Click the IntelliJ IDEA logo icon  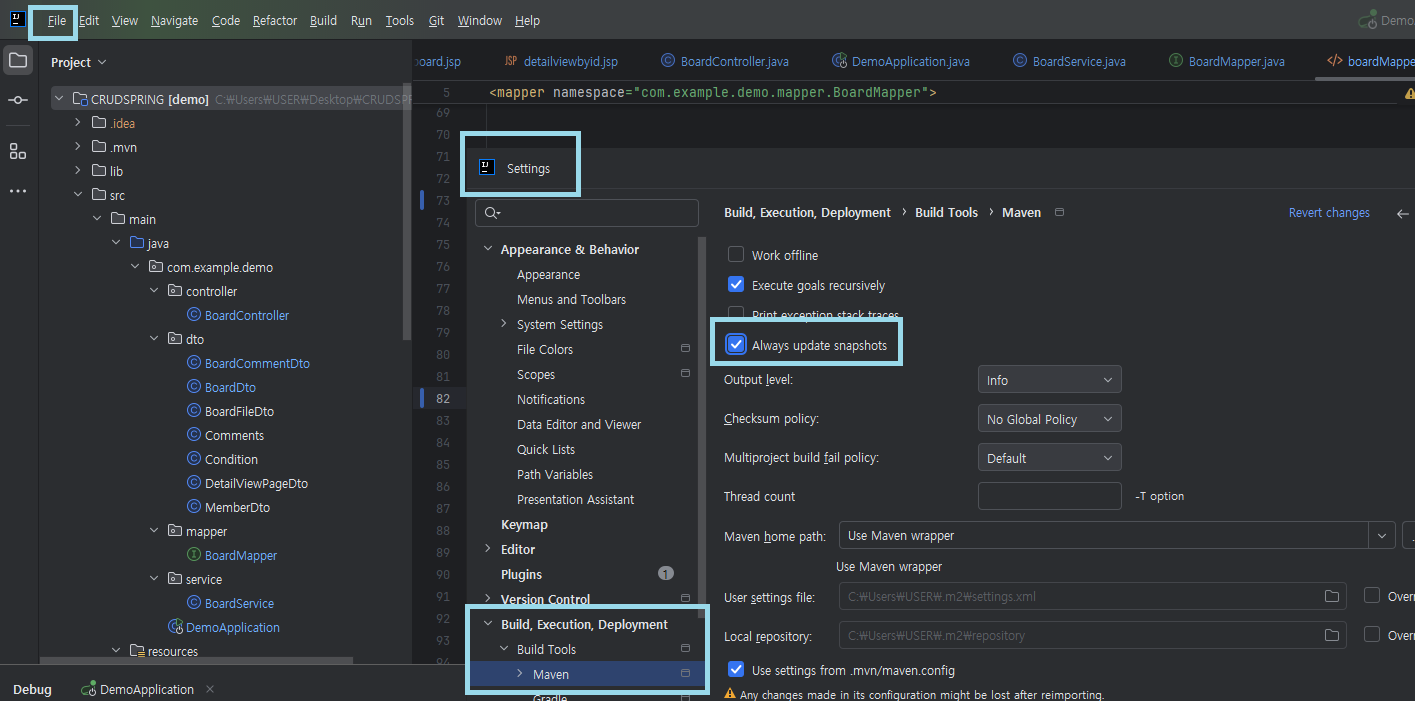[16, 18]
